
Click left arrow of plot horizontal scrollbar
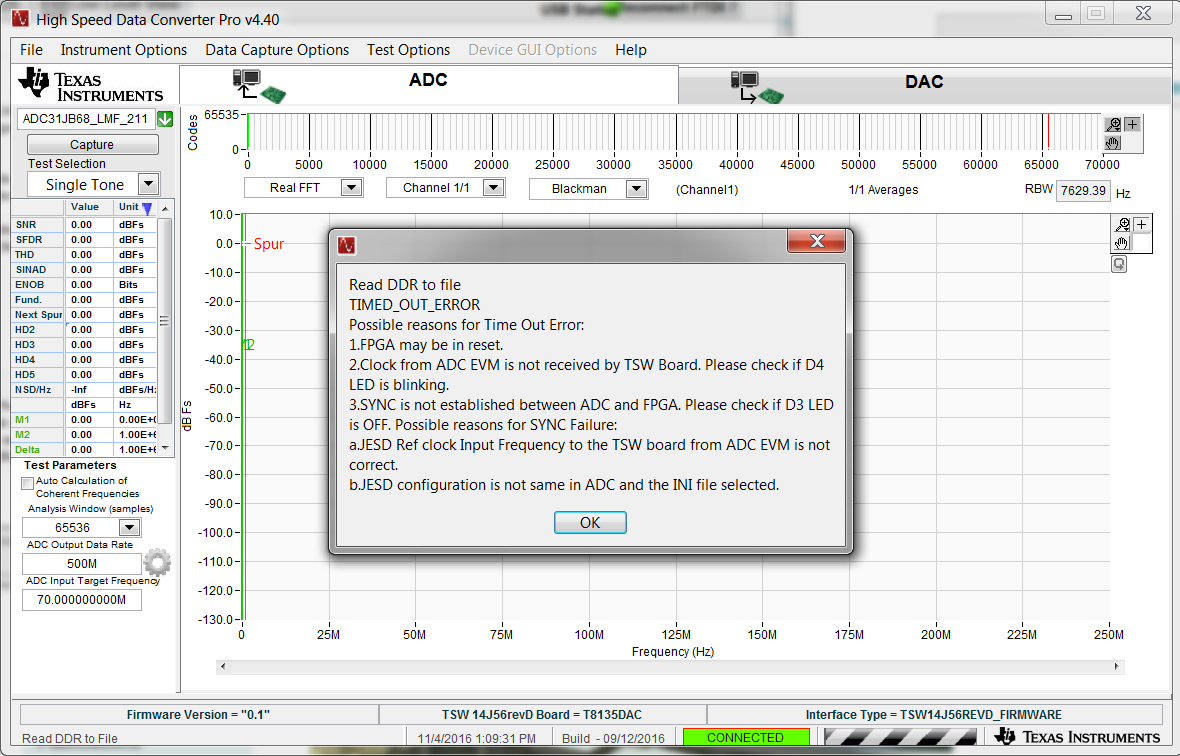pyautogui.click(x=223, y=666)
